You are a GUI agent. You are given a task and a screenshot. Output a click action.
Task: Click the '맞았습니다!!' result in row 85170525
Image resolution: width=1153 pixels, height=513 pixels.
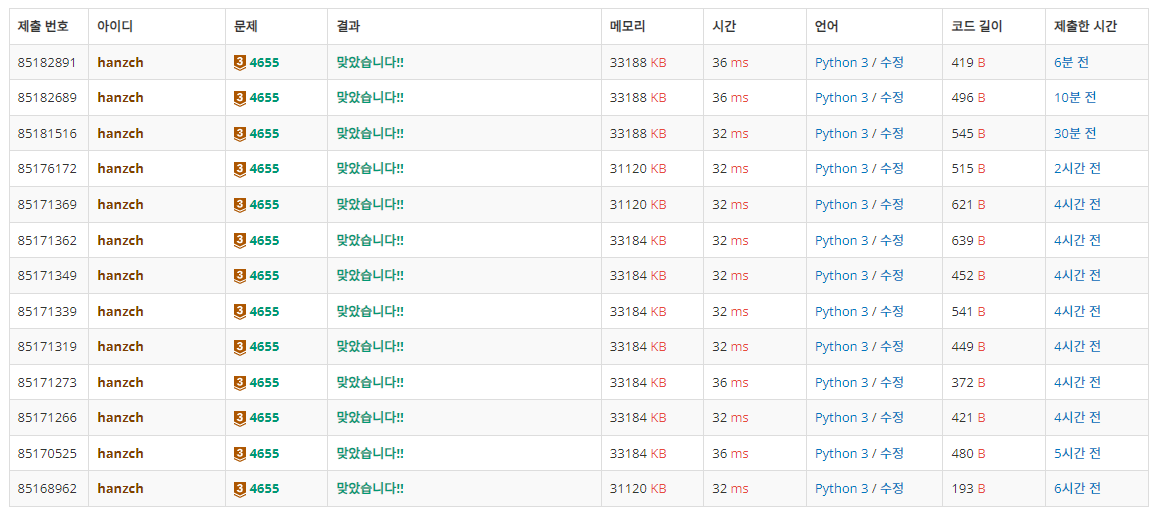pos(370,453)
